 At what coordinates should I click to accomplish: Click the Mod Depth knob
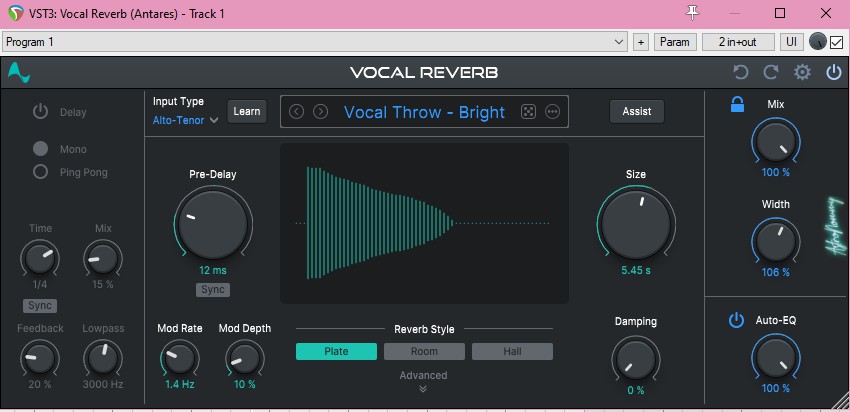244,358
